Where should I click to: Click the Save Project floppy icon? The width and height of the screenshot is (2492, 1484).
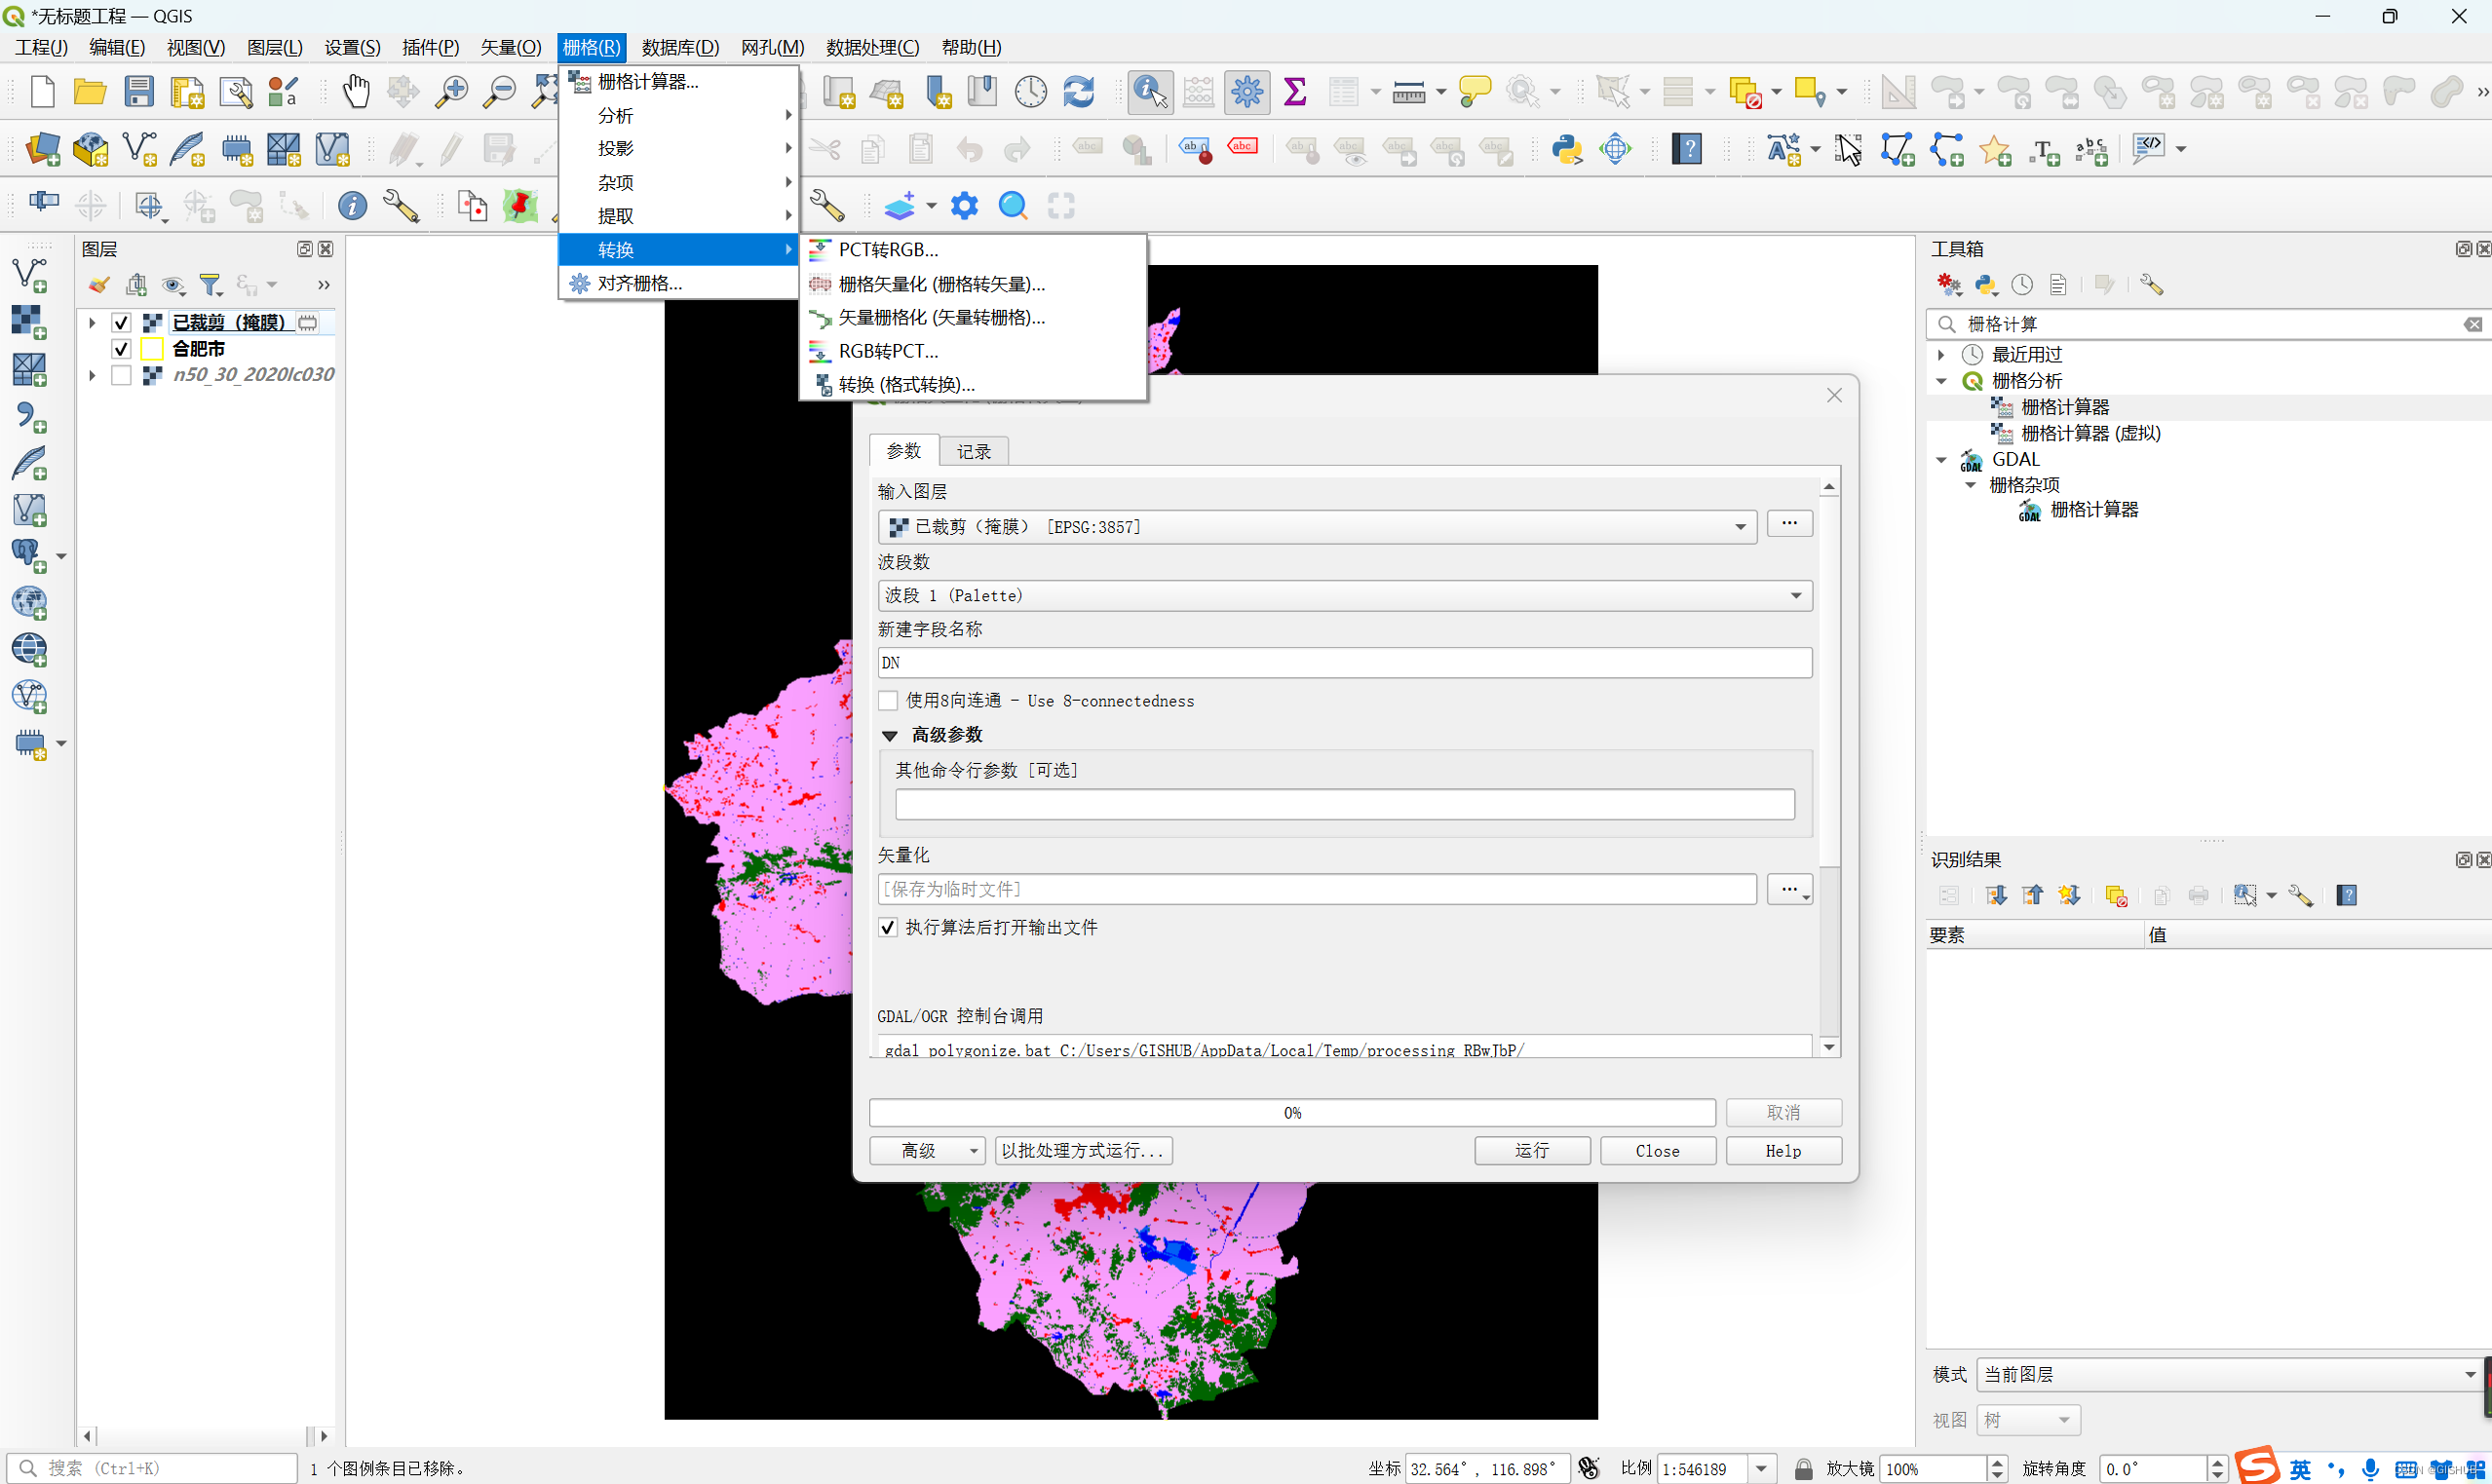click(x=138, y=92)
